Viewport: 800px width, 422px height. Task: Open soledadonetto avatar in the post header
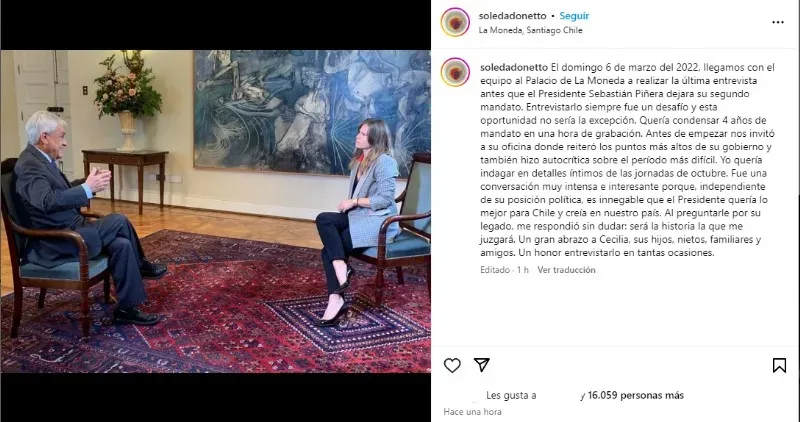[455, 22]
